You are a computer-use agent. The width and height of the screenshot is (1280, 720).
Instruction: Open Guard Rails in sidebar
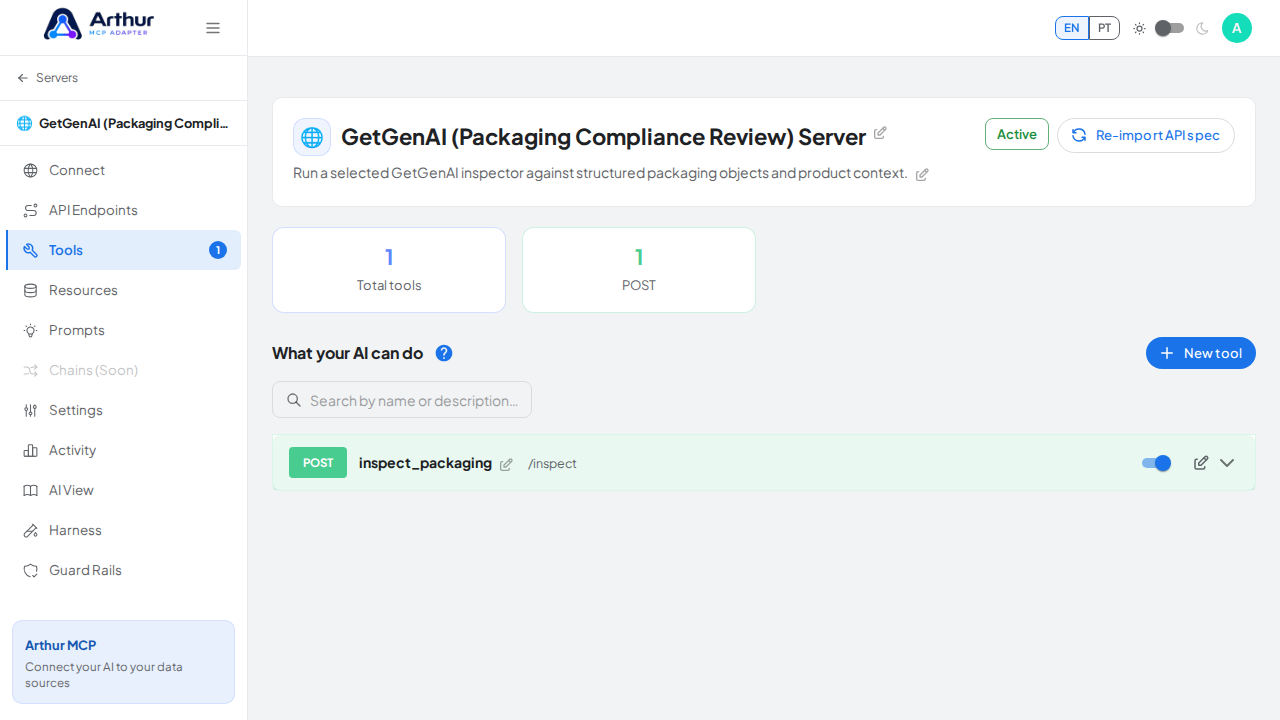pyautogui.click(x=123, y=570)
